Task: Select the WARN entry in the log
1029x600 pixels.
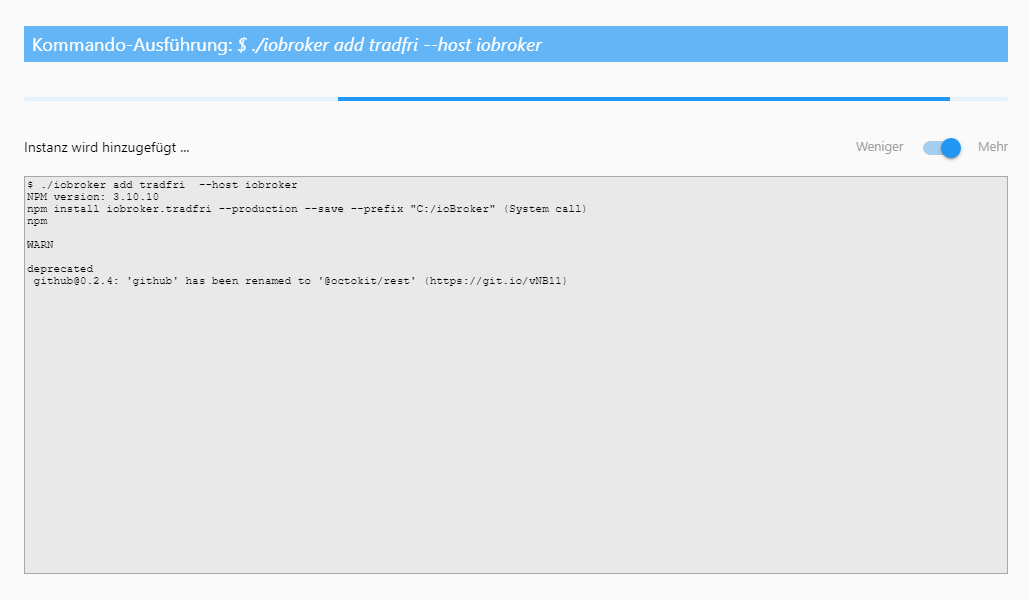Action: point(39,244)
